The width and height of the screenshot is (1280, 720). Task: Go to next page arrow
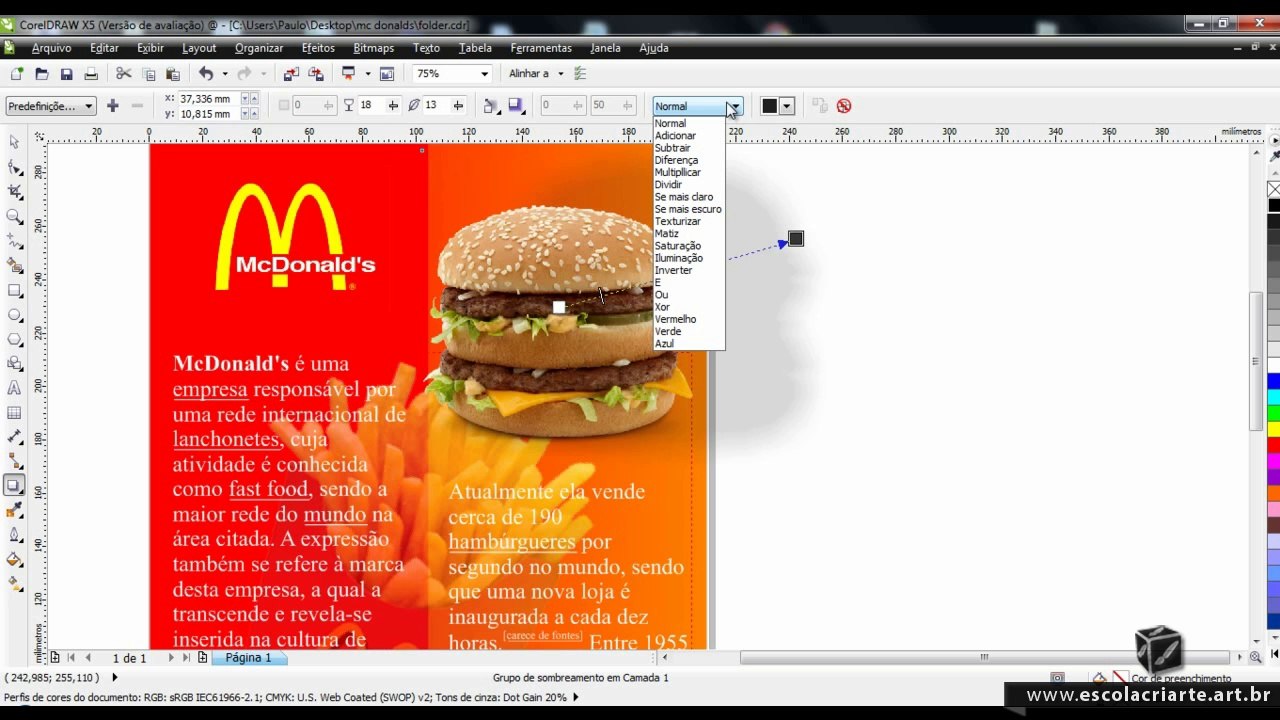coord(170,658)
